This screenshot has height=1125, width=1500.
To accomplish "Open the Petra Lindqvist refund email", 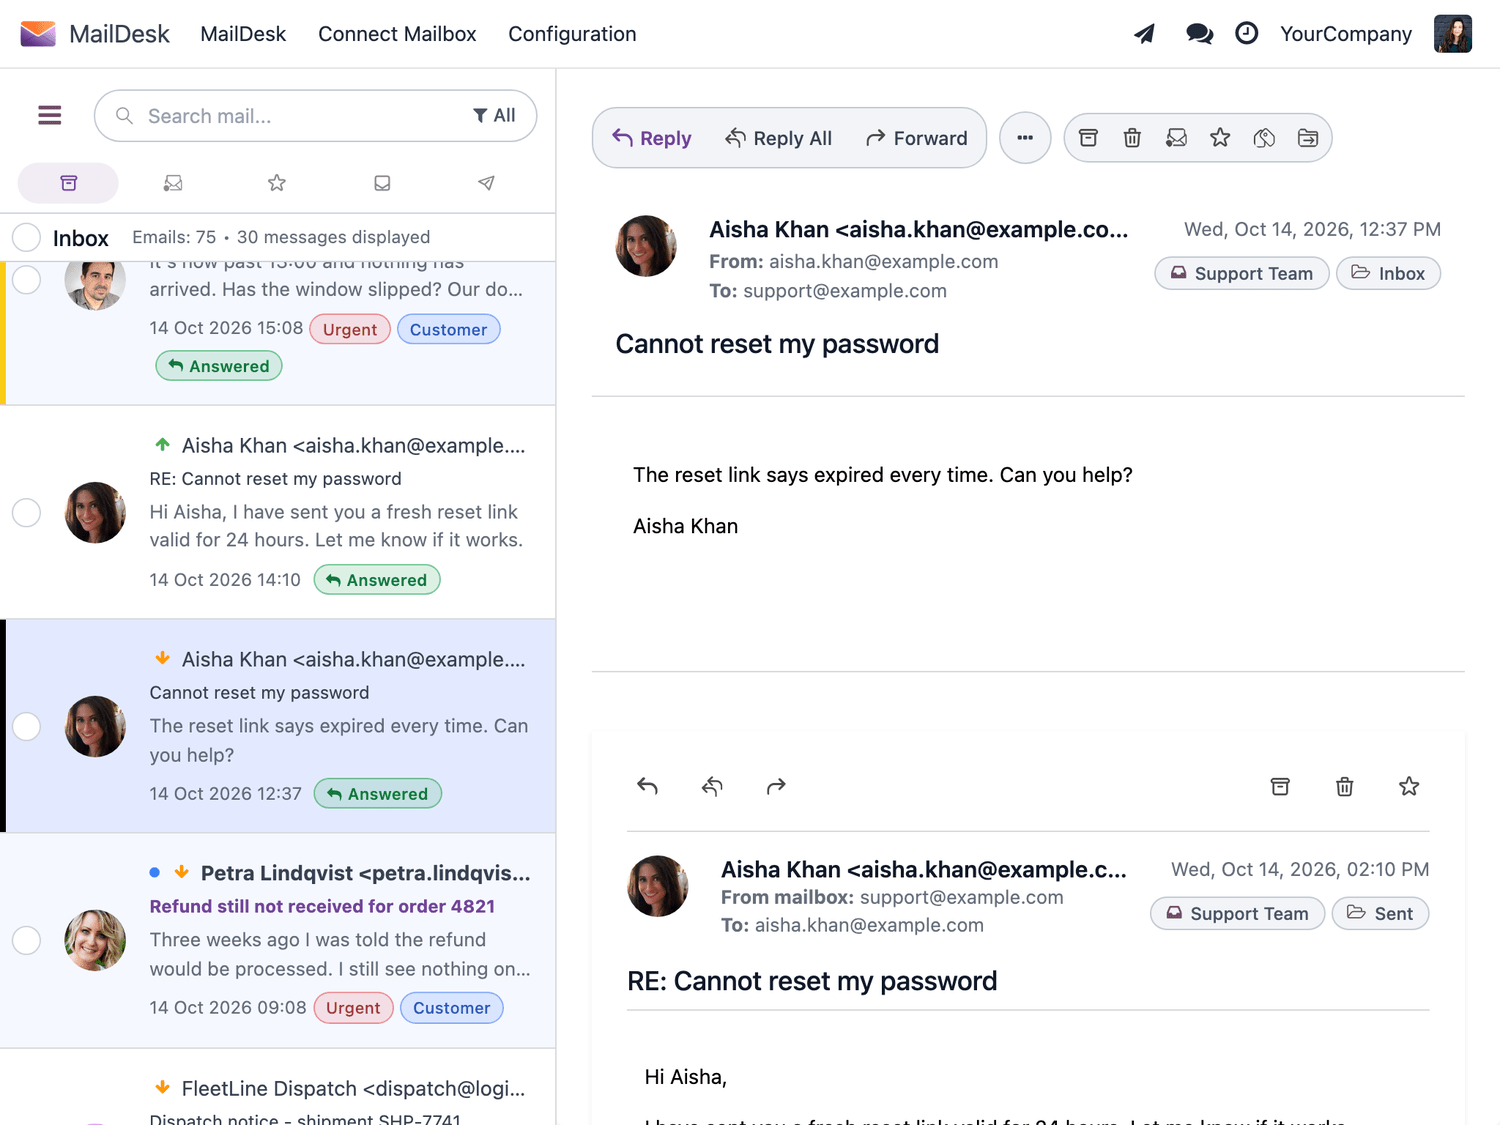I will pyautogui.click(x=278, y=940).
